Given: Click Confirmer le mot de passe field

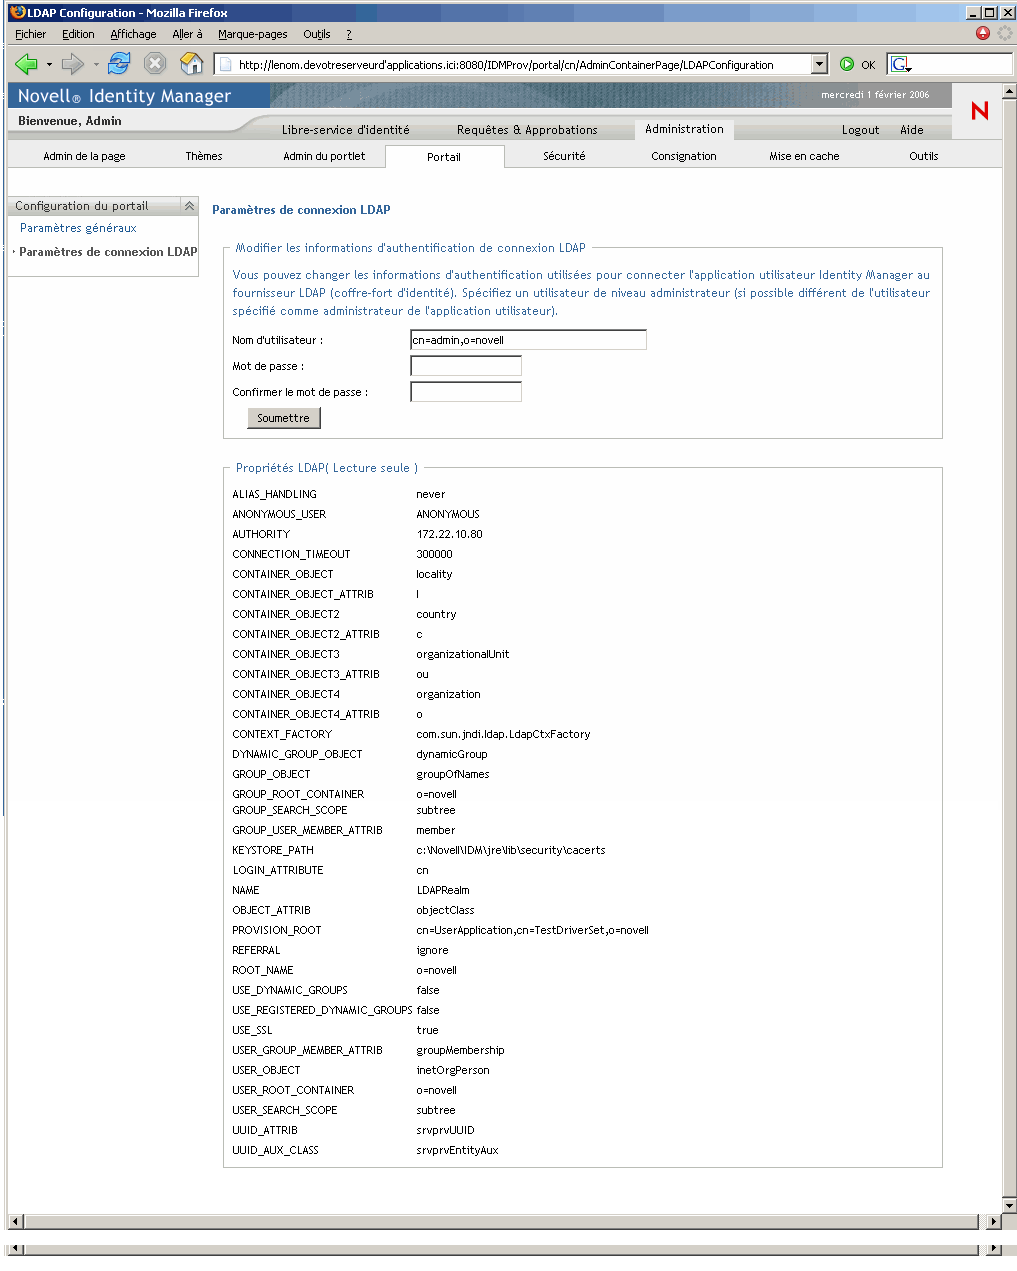Looking at the screenshot, I should point(466,392).
